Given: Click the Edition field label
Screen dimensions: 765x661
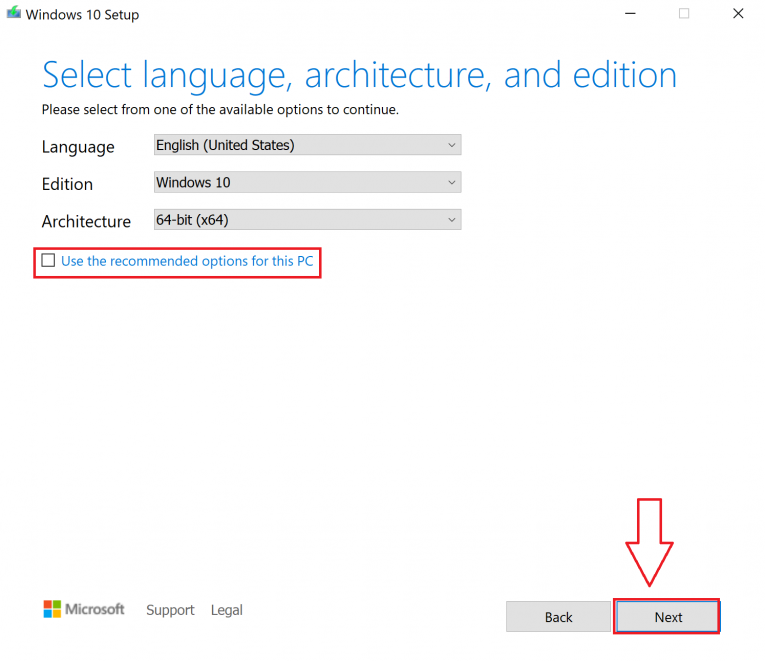Looking at the screenshot, I should point(67,184).
